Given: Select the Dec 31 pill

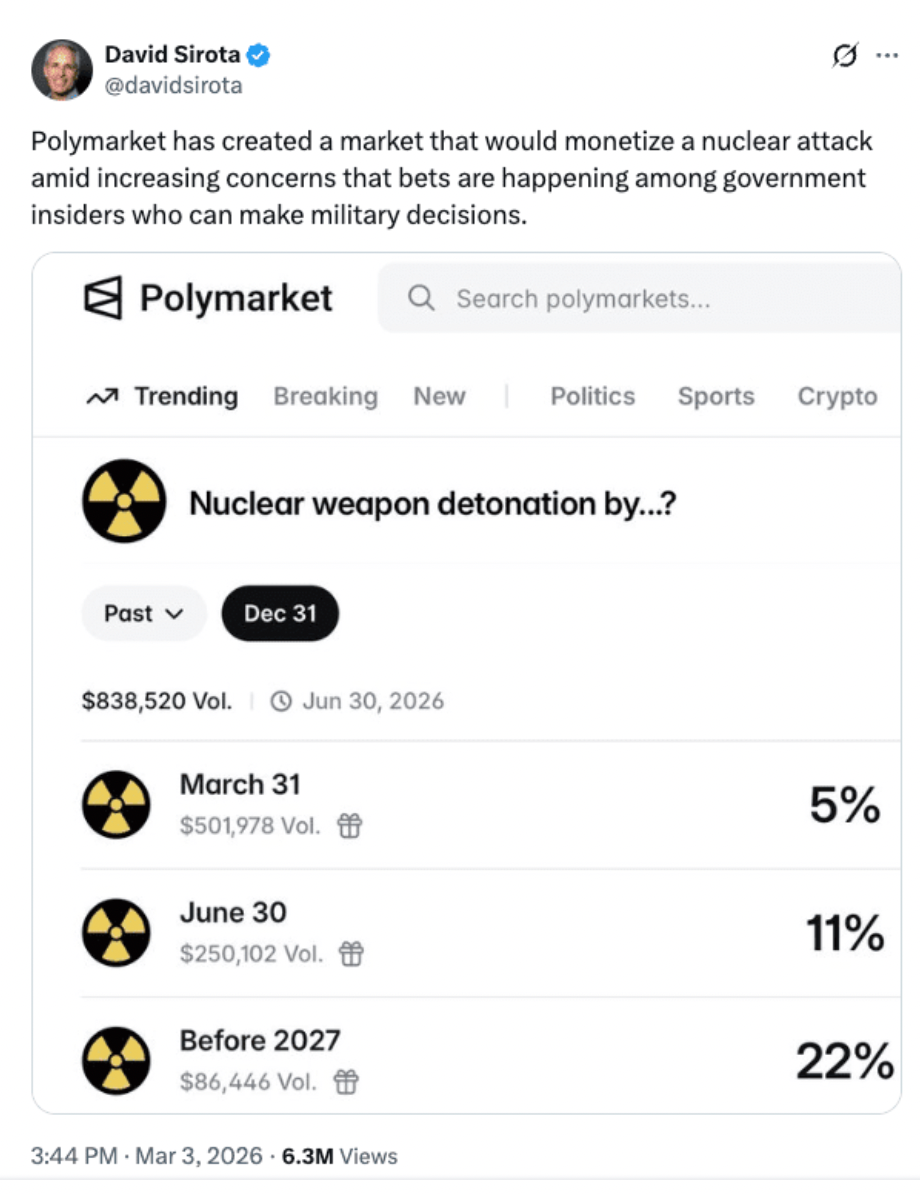Looking at the screenshot, I should point(280,613).
